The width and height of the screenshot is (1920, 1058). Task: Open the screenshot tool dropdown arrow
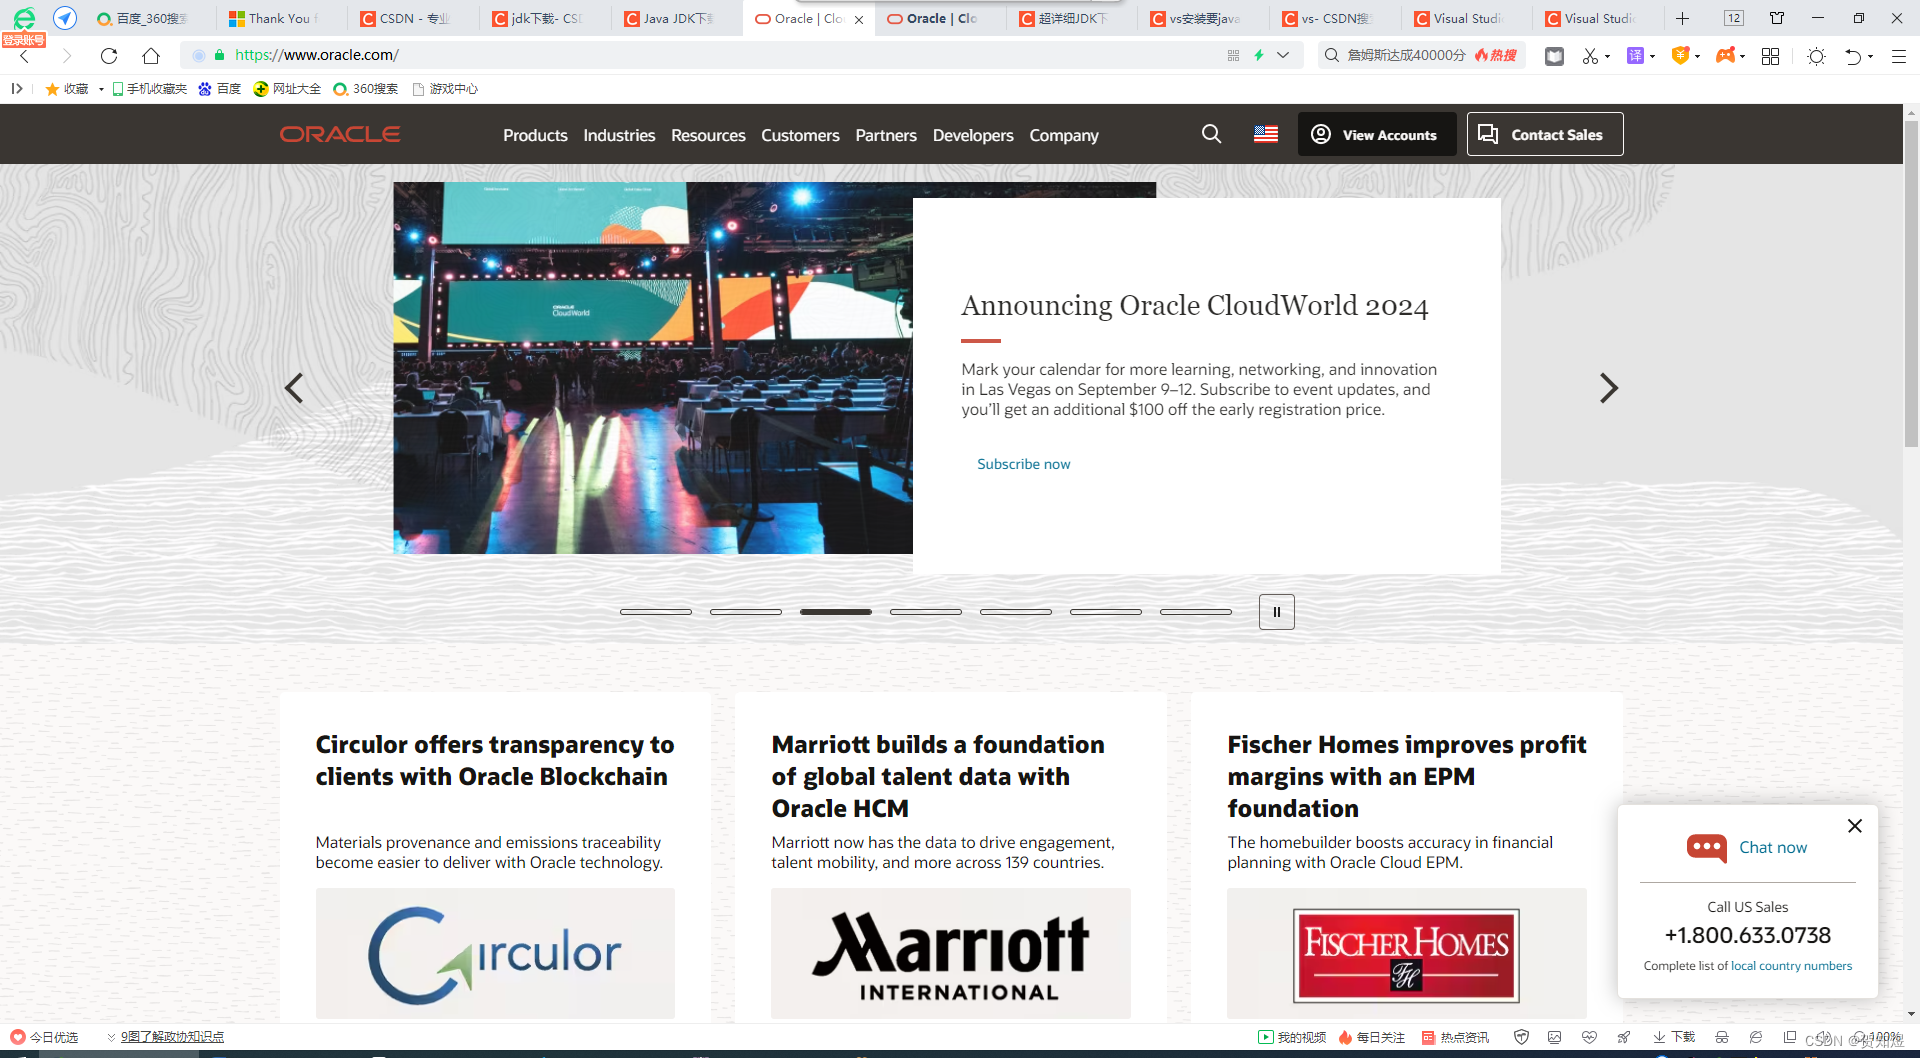tap(1607, 56)
